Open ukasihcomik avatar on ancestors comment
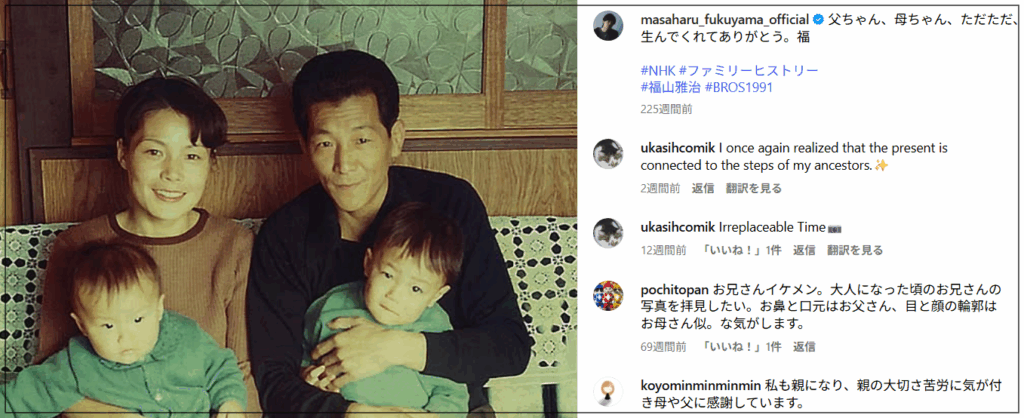1024x418 pixels. [x=607, y=154]
